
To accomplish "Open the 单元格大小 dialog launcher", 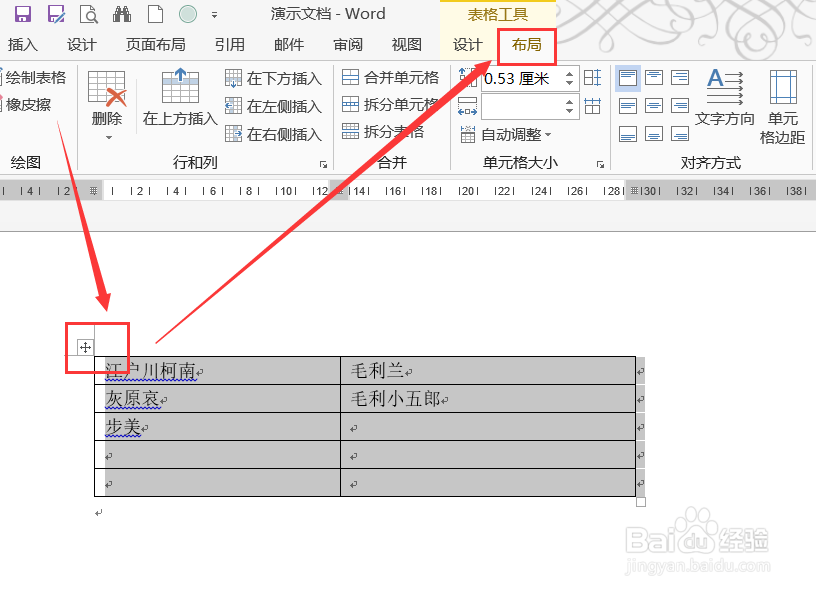I will coord(600,165).
